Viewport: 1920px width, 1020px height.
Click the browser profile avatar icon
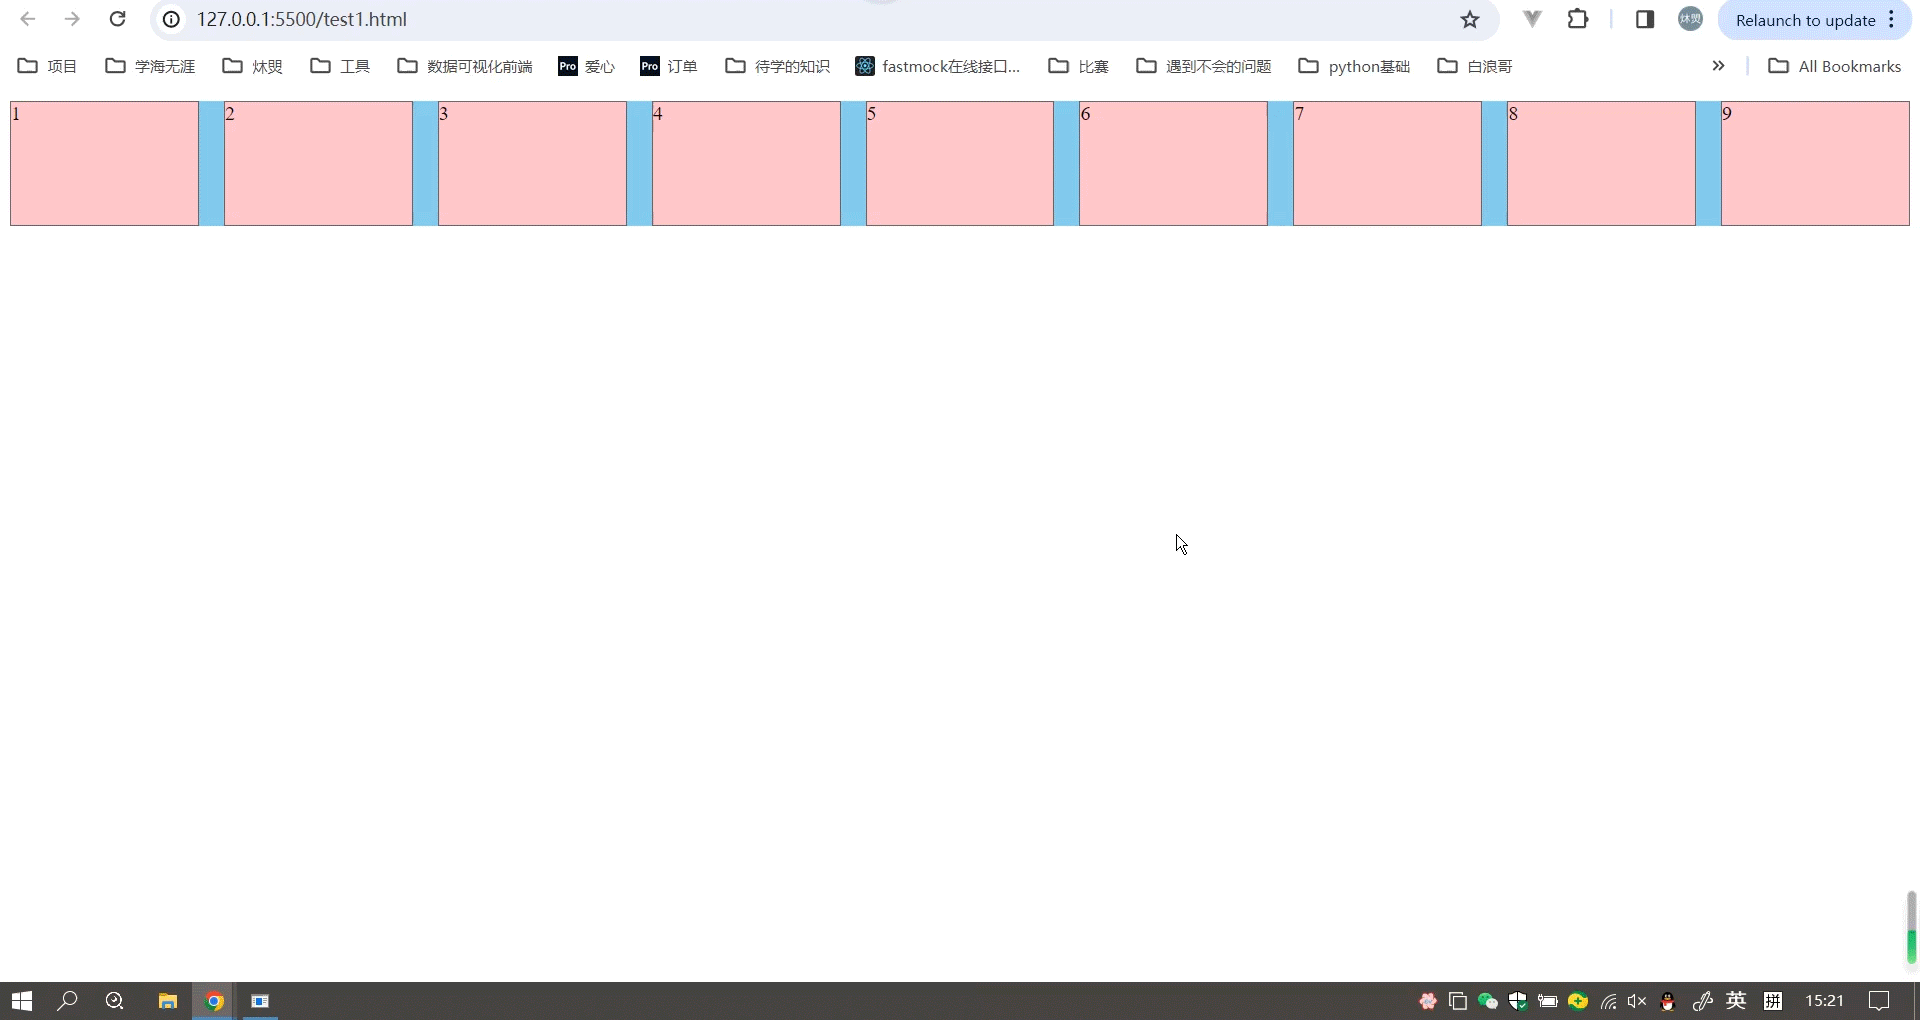coord(1689,19)
